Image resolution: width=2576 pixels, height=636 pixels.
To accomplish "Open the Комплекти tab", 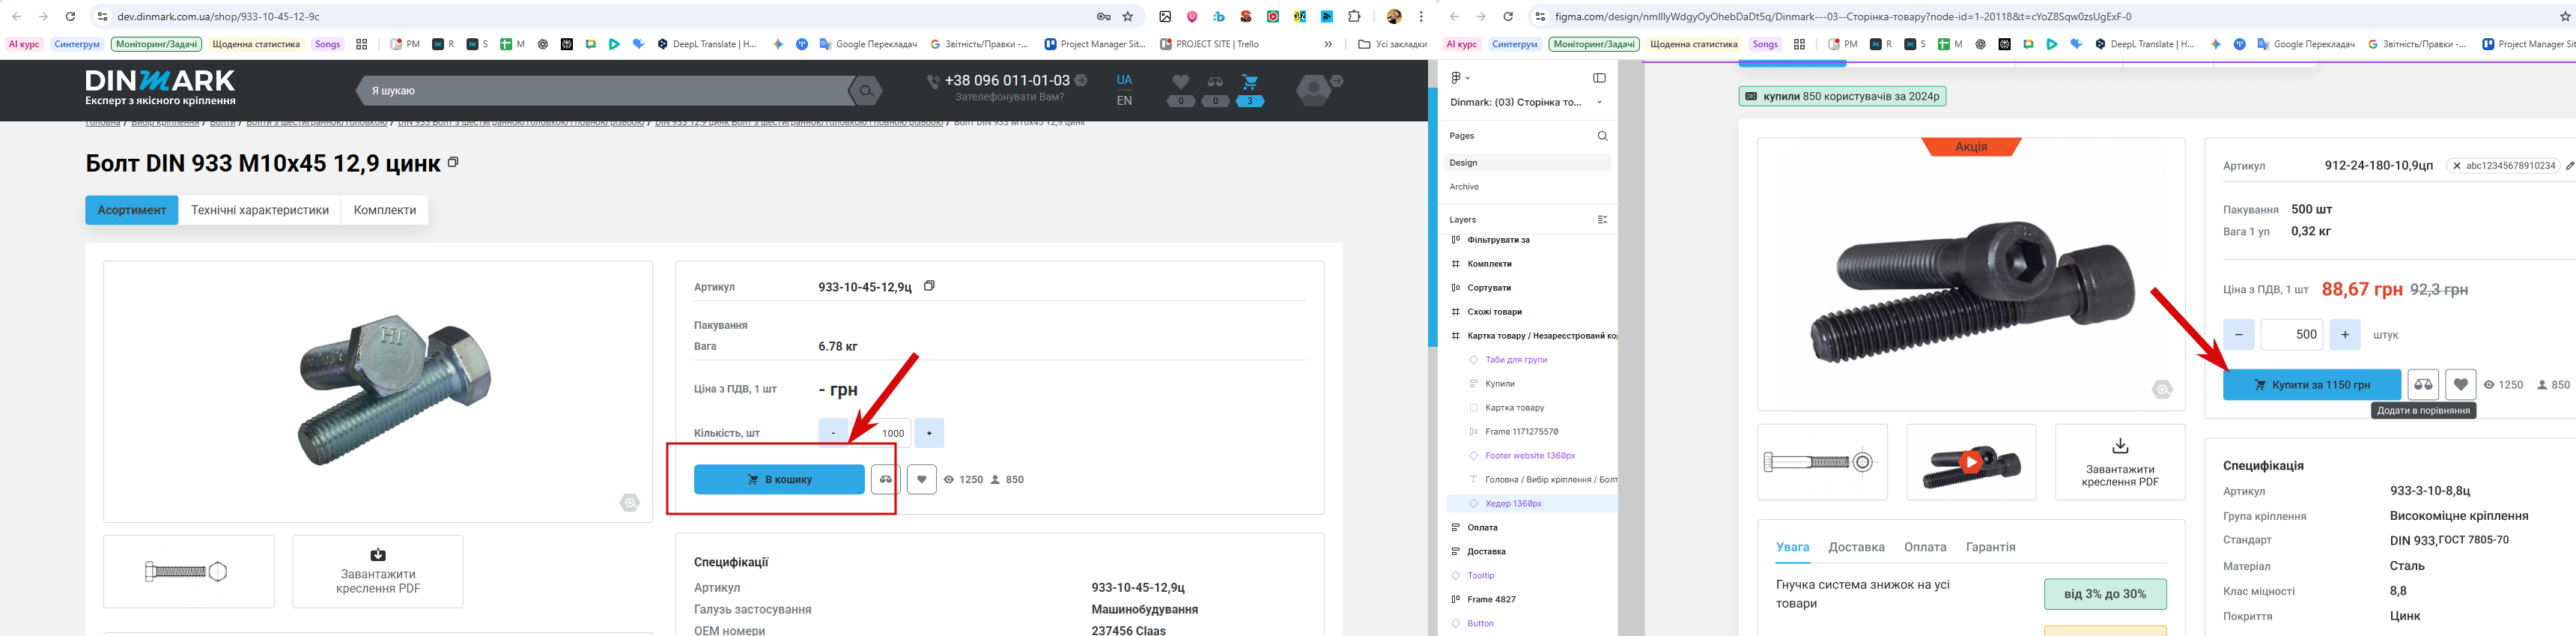I will click(385, 210).
